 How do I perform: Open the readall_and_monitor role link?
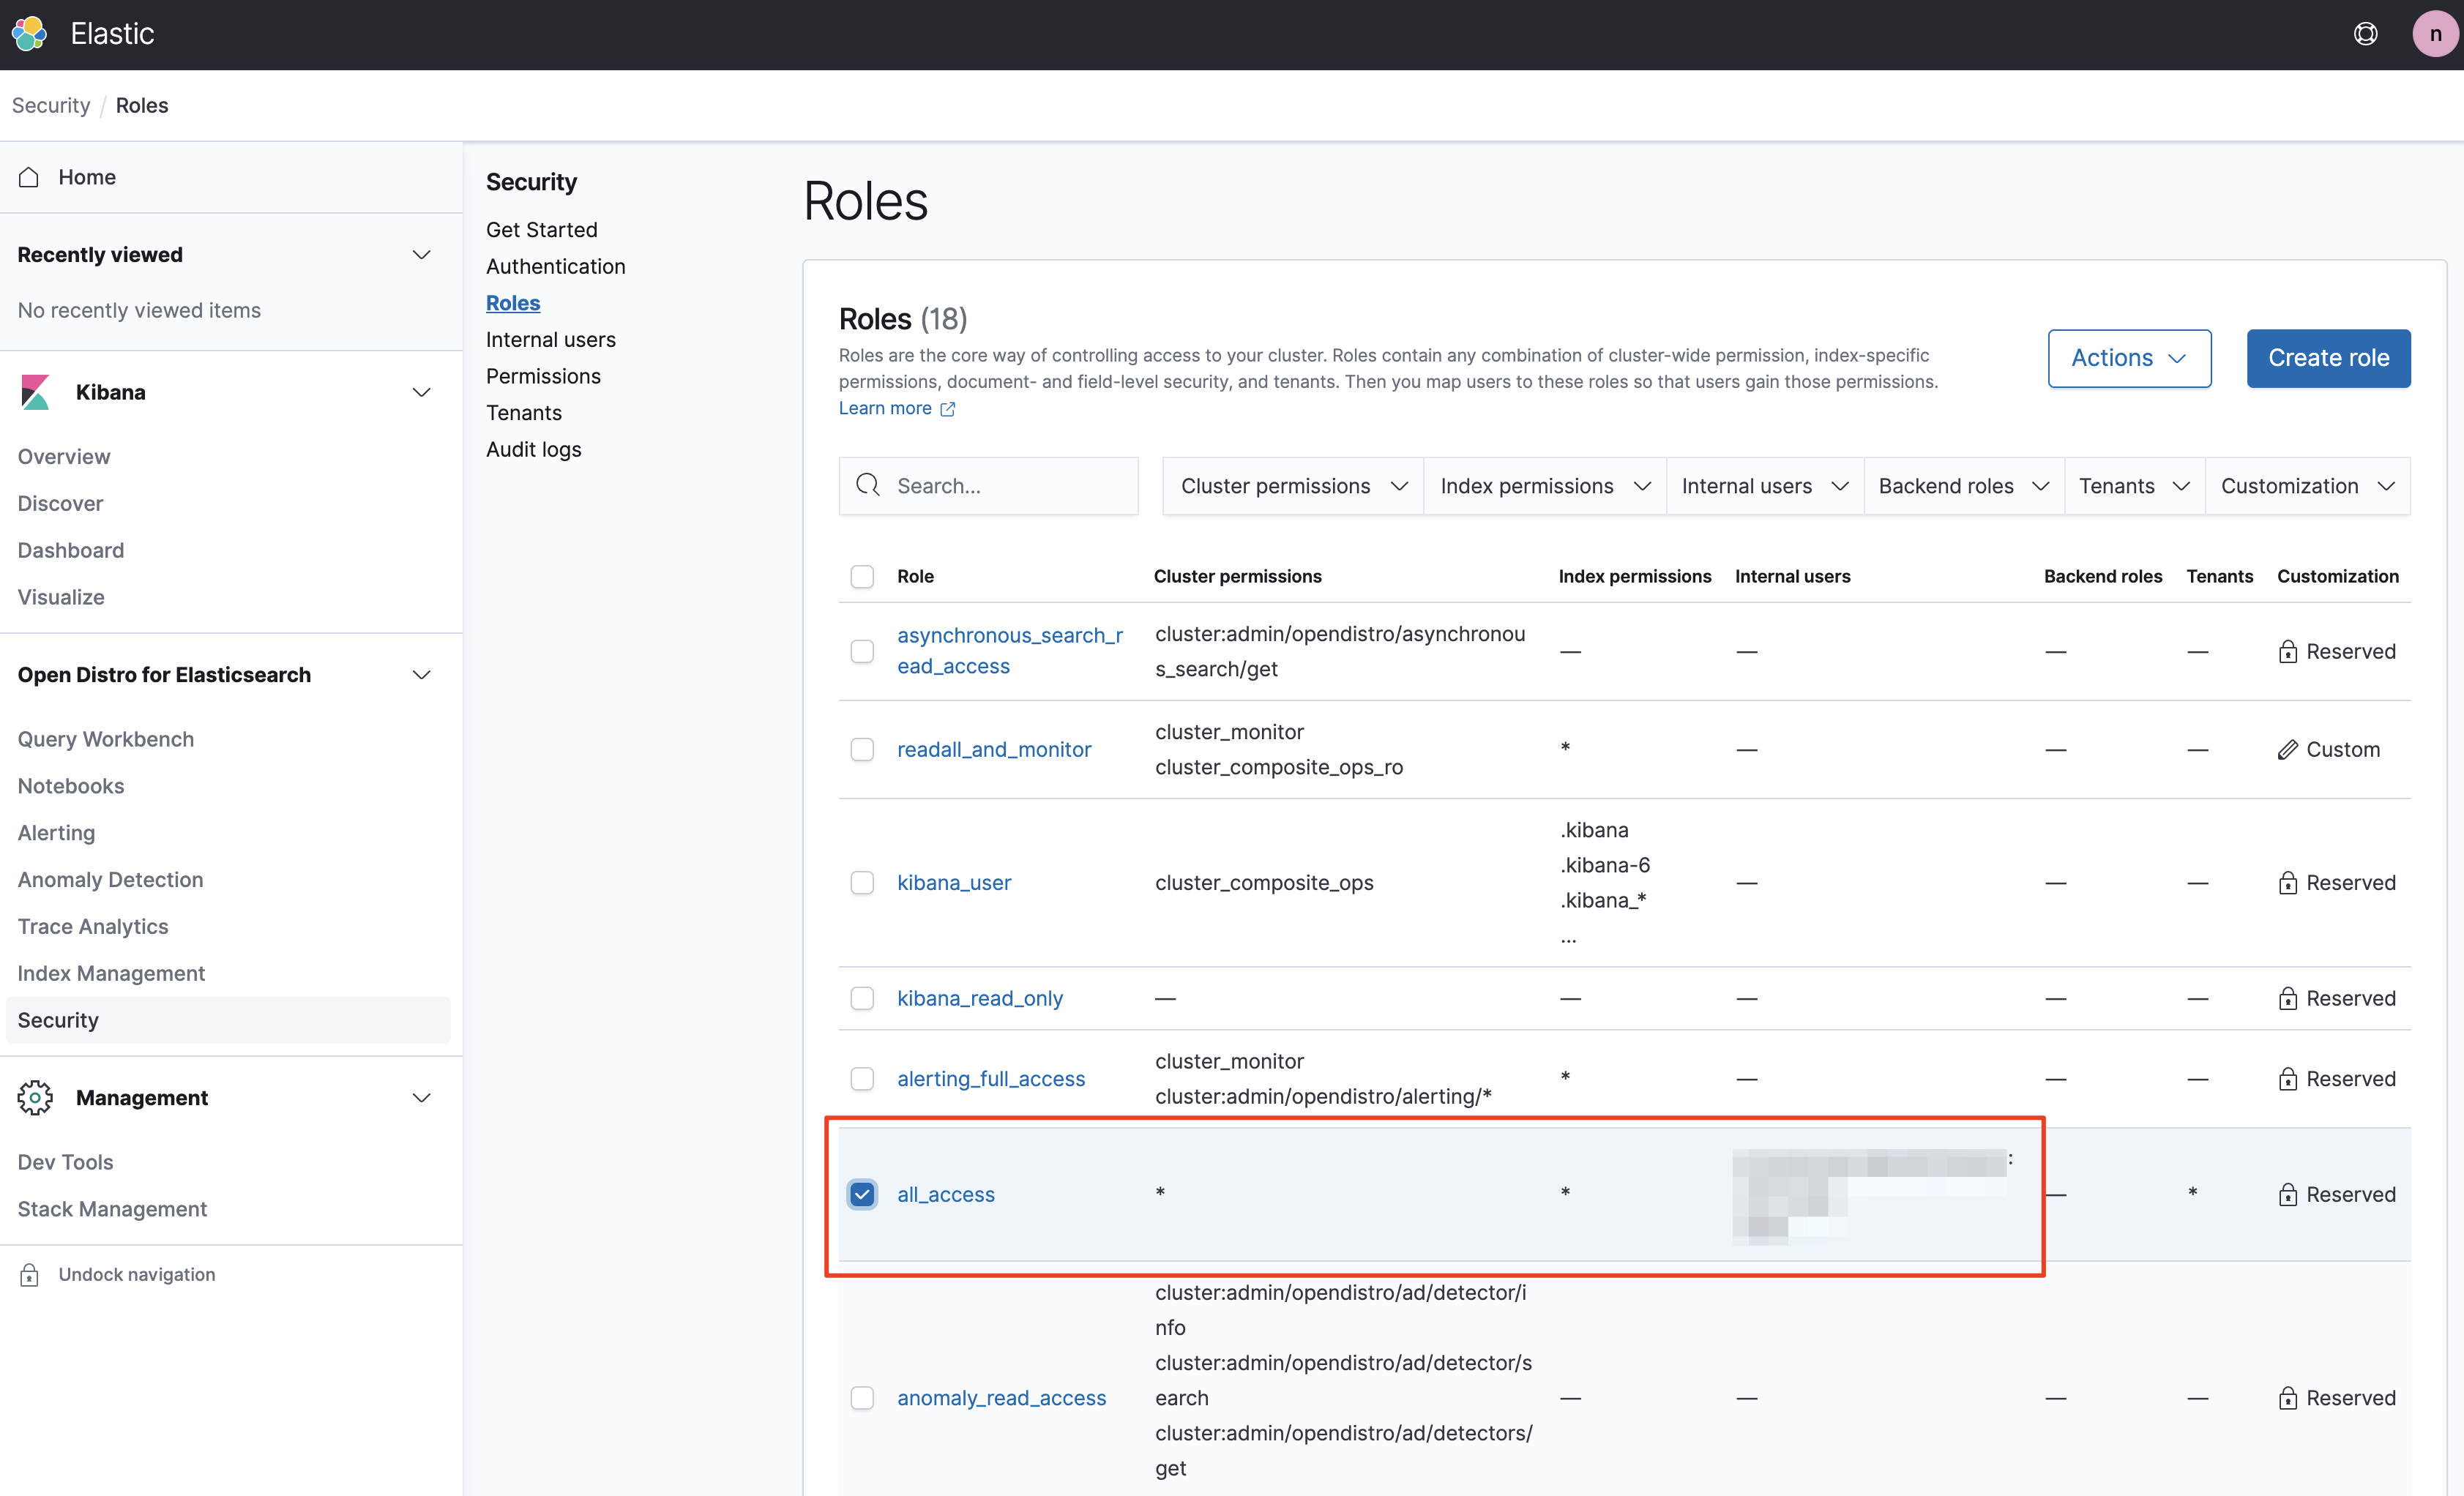click(993, 749)
